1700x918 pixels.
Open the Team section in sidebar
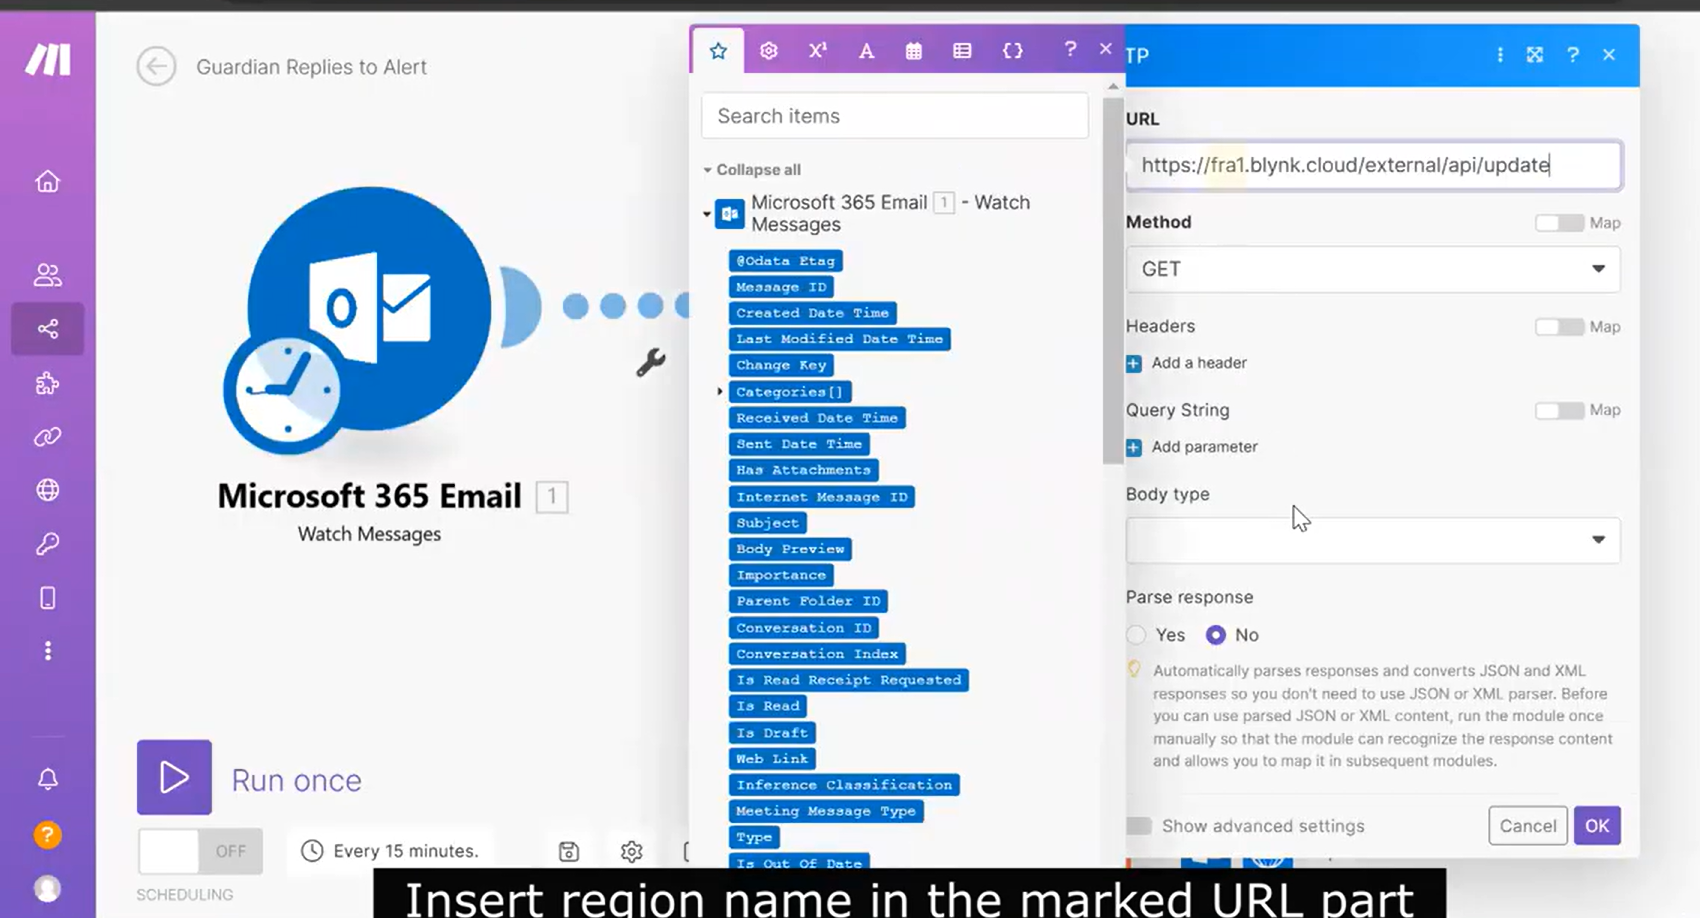coord(47,274)
